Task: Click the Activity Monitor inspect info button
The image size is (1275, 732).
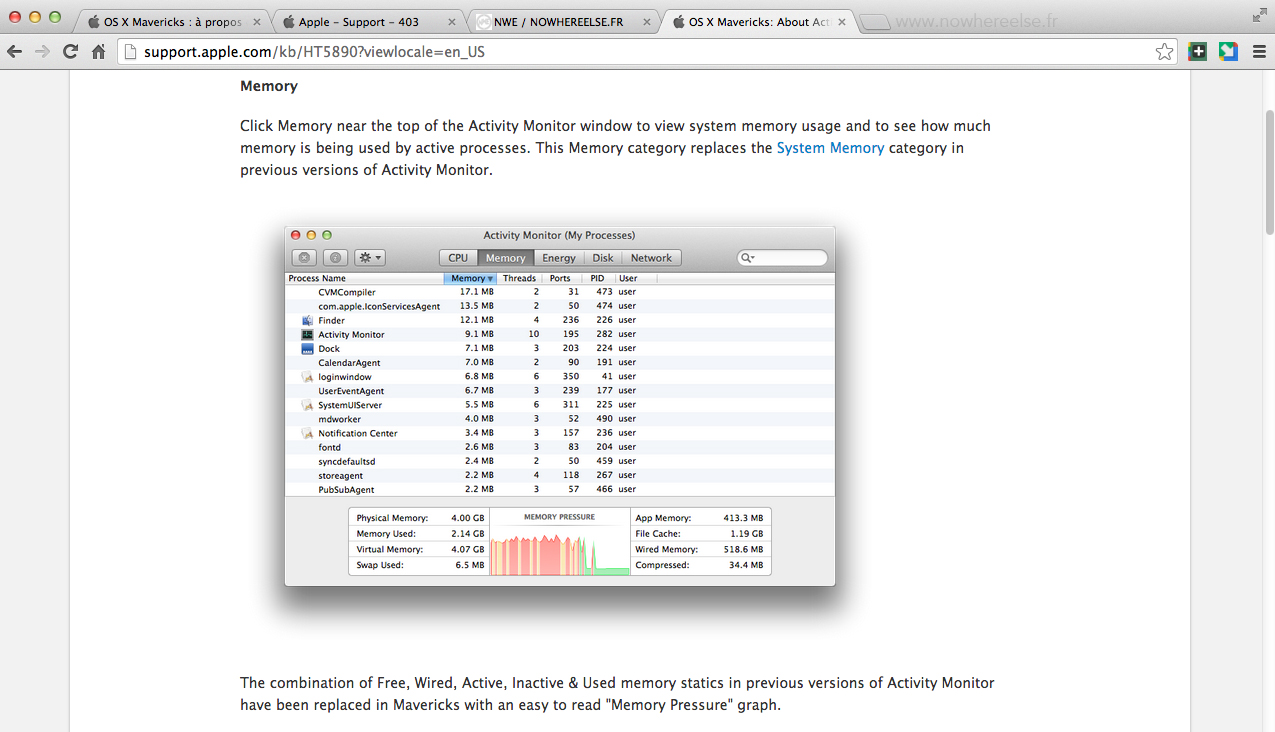Action: coord(336,258)
